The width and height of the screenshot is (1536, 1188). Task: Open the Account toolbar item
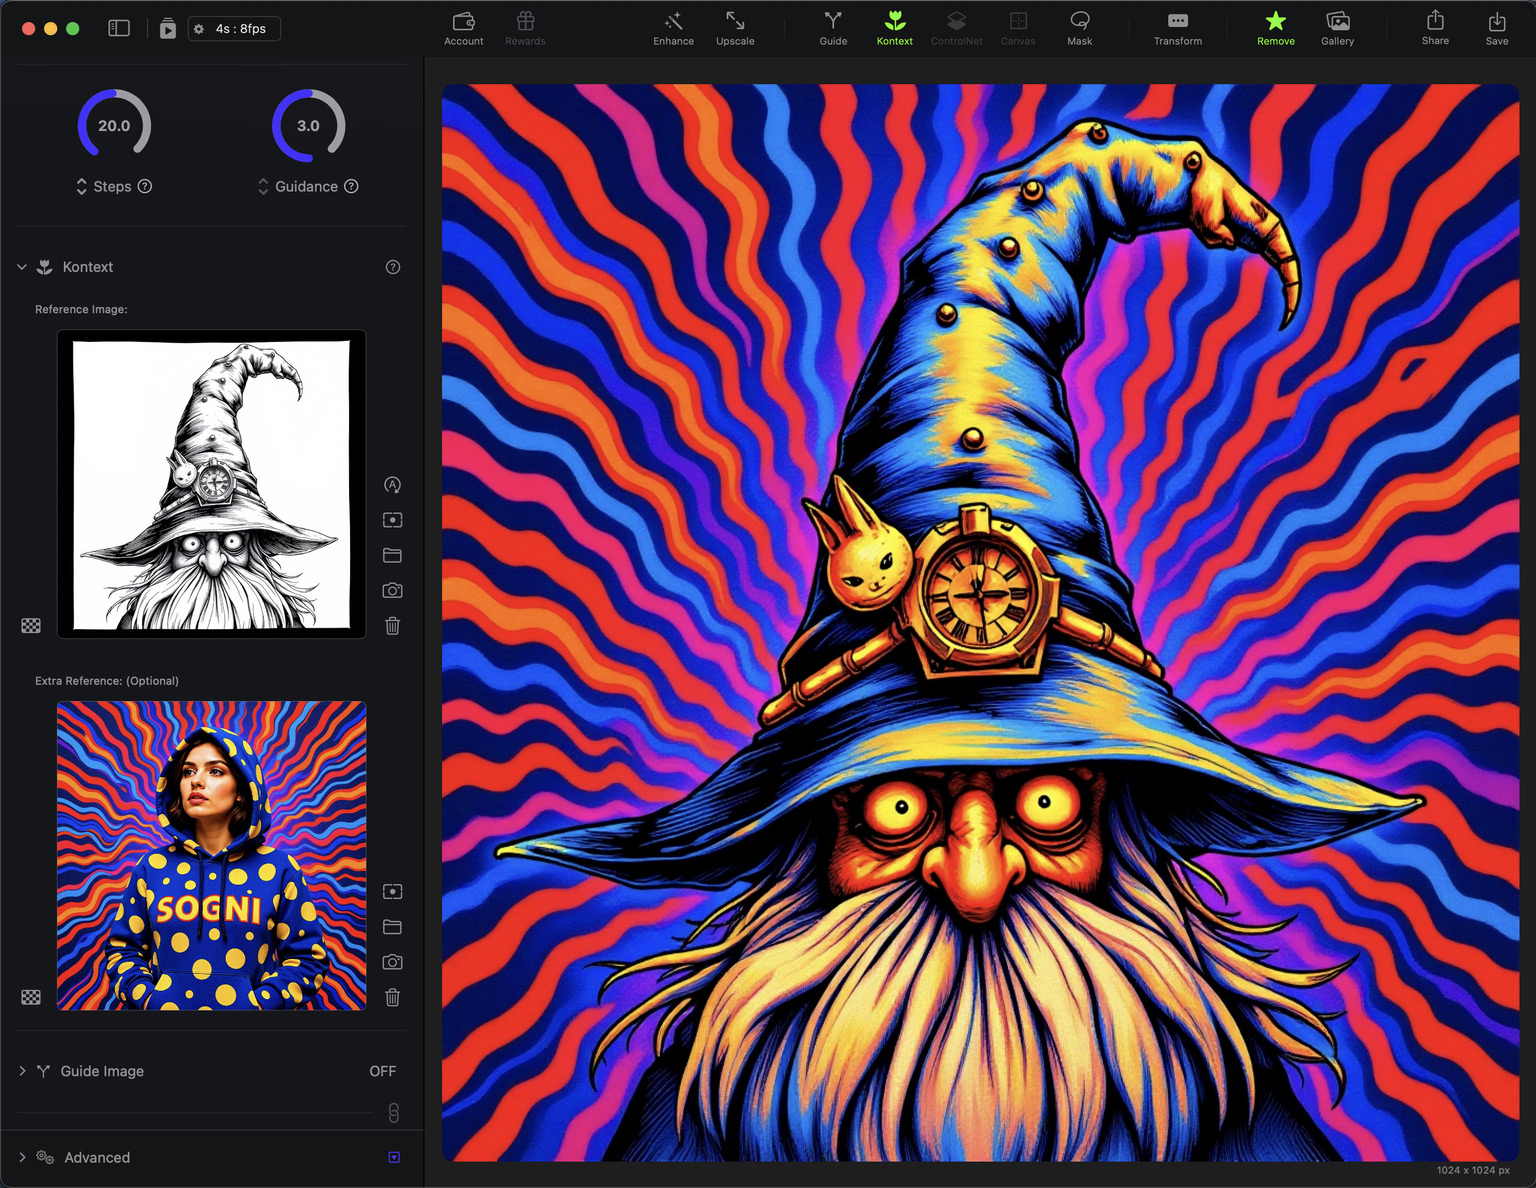click(x=463, y=28)
